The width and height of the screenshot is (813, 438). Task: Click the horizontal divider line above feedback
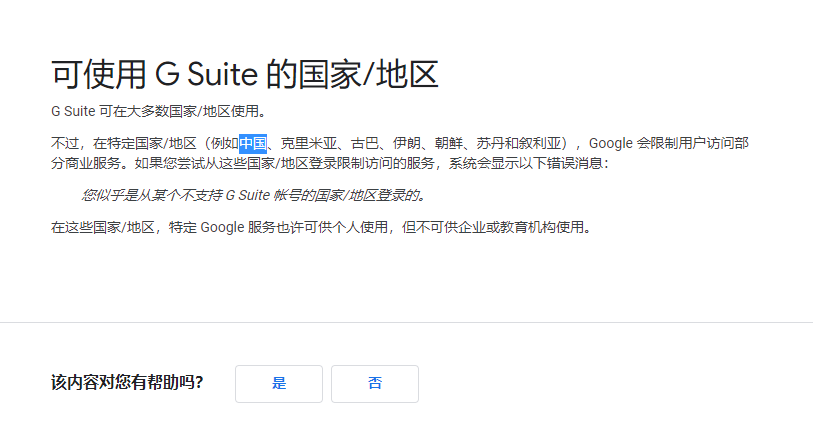click(x=406, y=323)
